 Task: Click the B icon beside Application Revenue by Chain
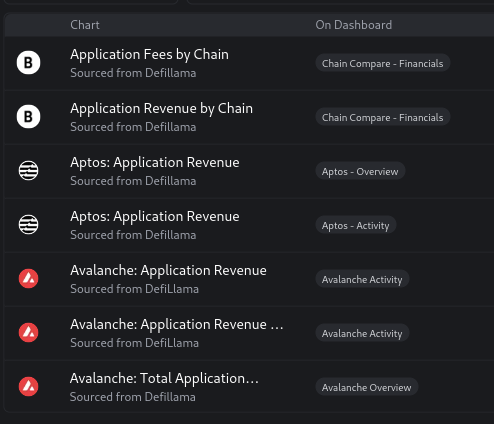point(29,117)
